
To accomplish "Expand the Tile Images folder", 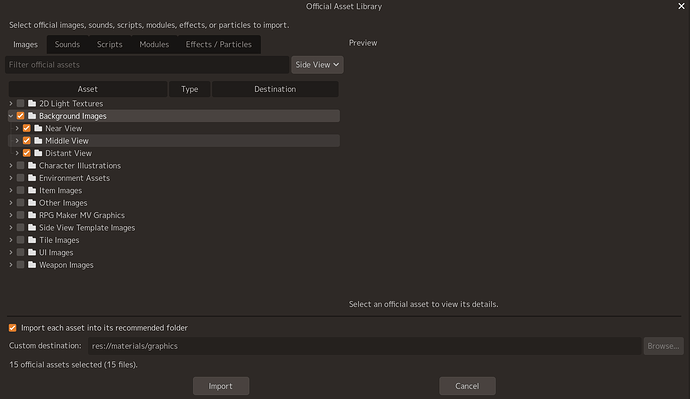I will coord(11,240).
